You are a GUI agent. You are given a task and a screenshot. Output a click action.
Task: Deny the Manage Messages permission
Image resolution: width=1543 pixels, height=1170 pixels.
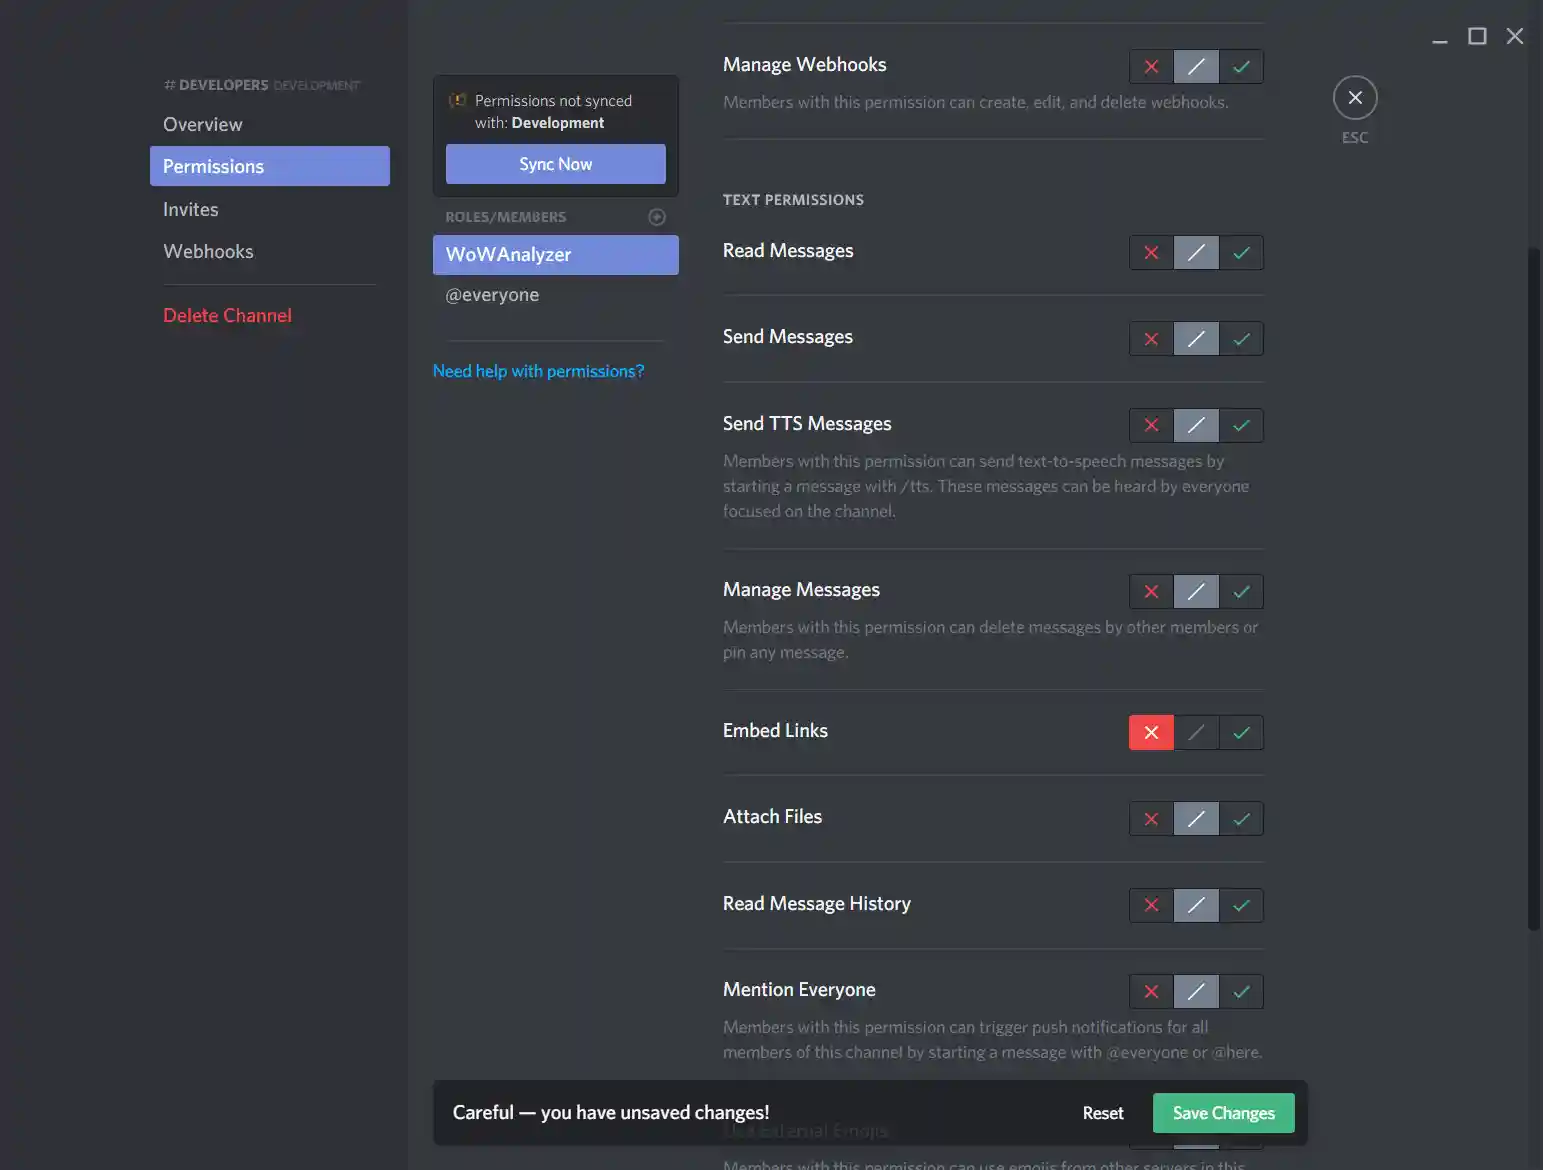[1151, 592]
